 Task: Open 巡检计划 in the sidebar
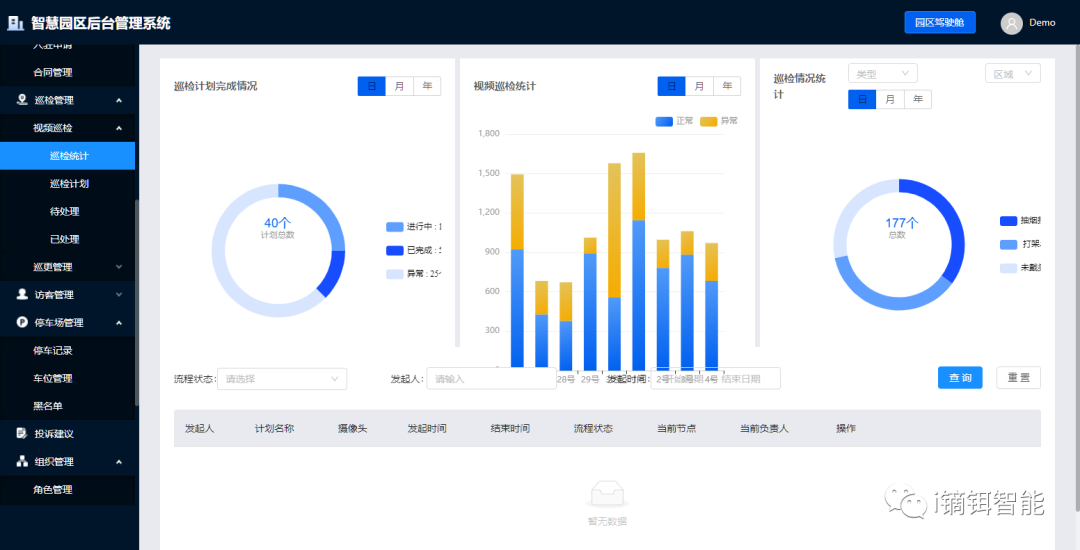(x=69, y=184)
